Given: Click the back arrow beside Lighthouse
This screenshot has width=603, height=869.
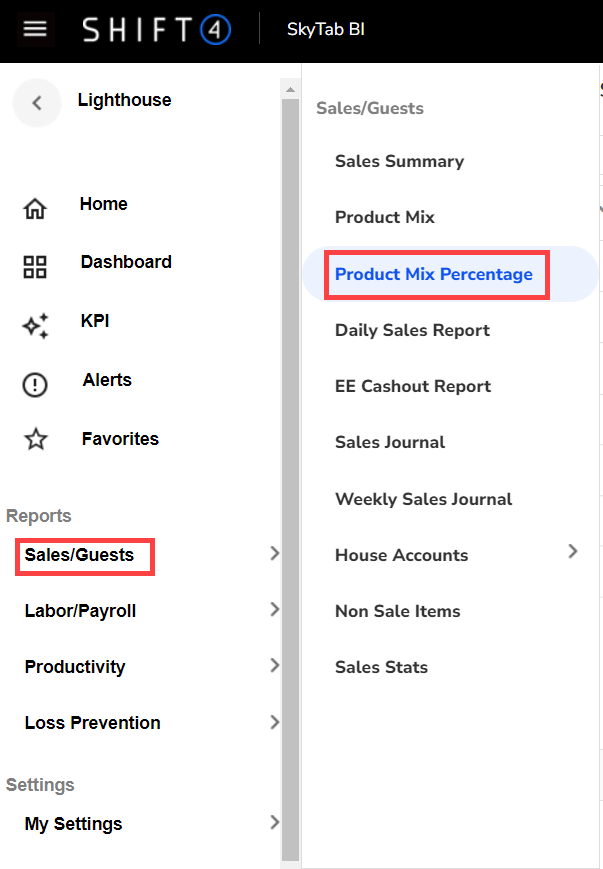Looking at the screenshot, I should [x=37, y=102].
